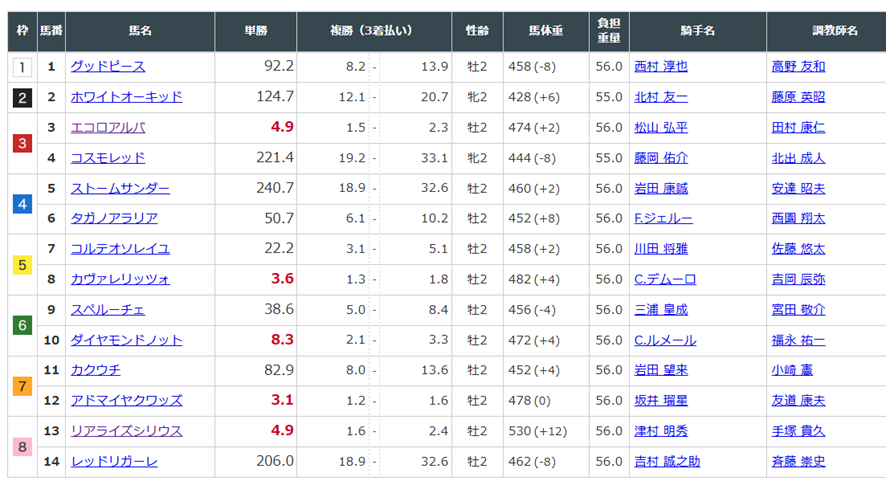The height and width of the screenshot is (481, 886).
Task: Open jockey link F.ジェルー
Action: [663, 218]
